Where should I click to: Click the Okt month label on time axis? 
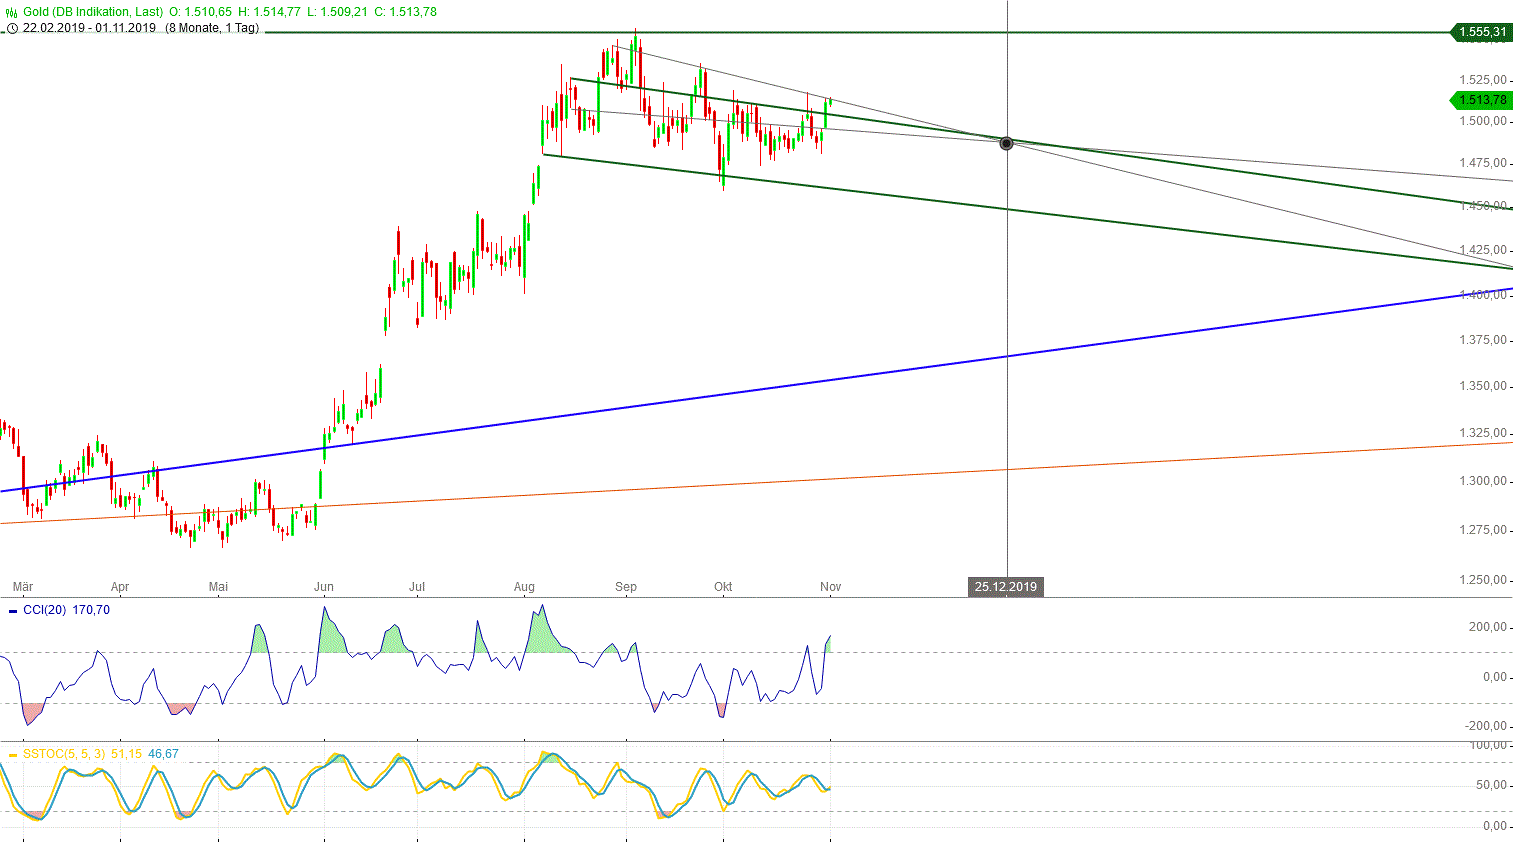coord(723,587)
